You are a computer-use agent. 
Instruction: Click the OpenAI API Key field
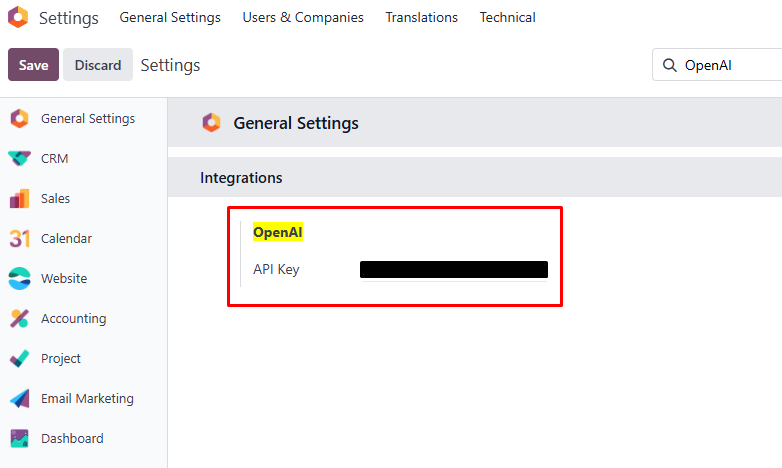pos(453,269)
